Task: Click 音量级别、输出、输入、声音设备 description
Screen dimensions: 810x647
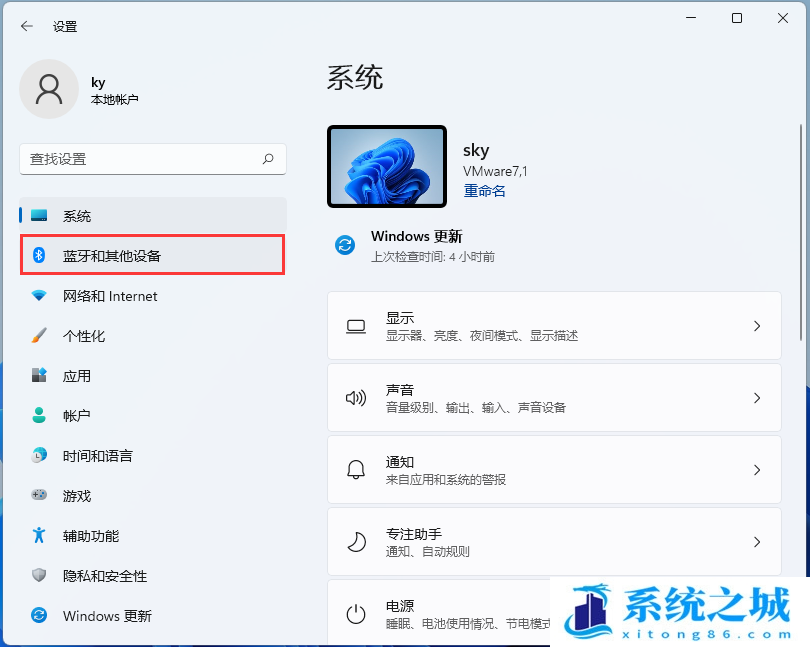Action: tap(476, 408)
